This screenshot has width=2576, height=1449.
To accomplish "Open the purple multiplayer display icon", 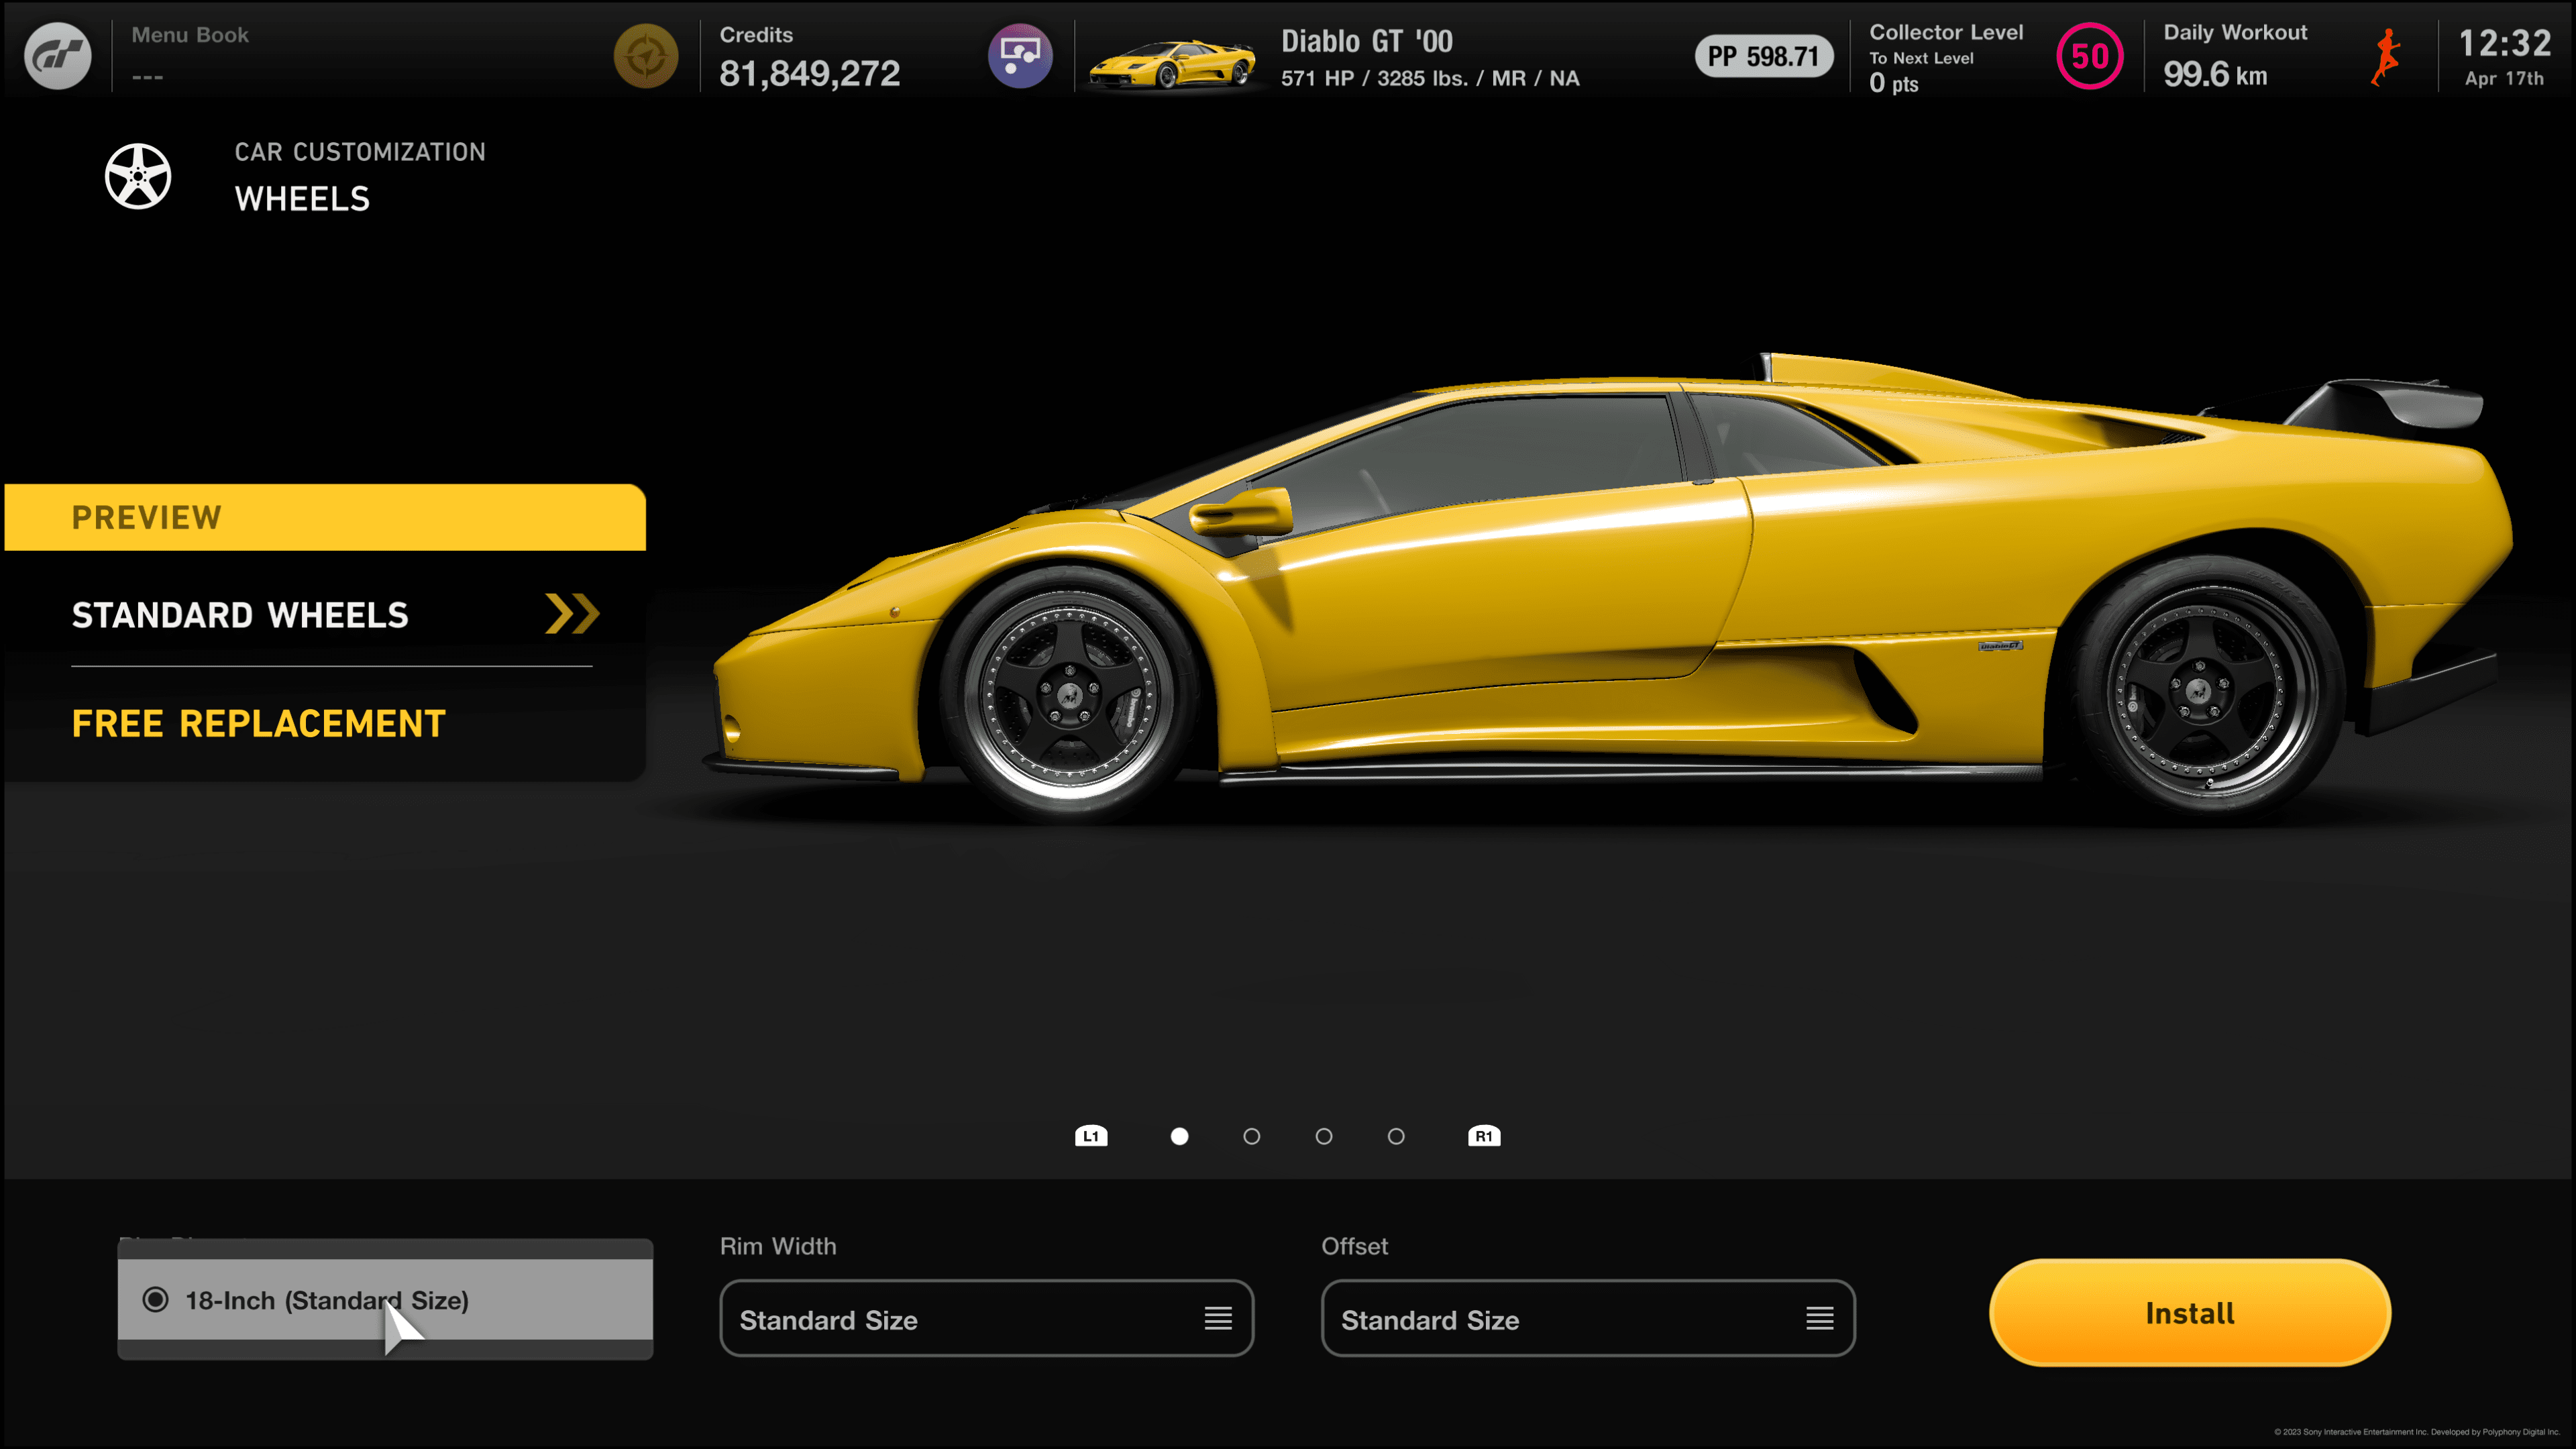I will pyautogui.click(x=1020, y=56).
